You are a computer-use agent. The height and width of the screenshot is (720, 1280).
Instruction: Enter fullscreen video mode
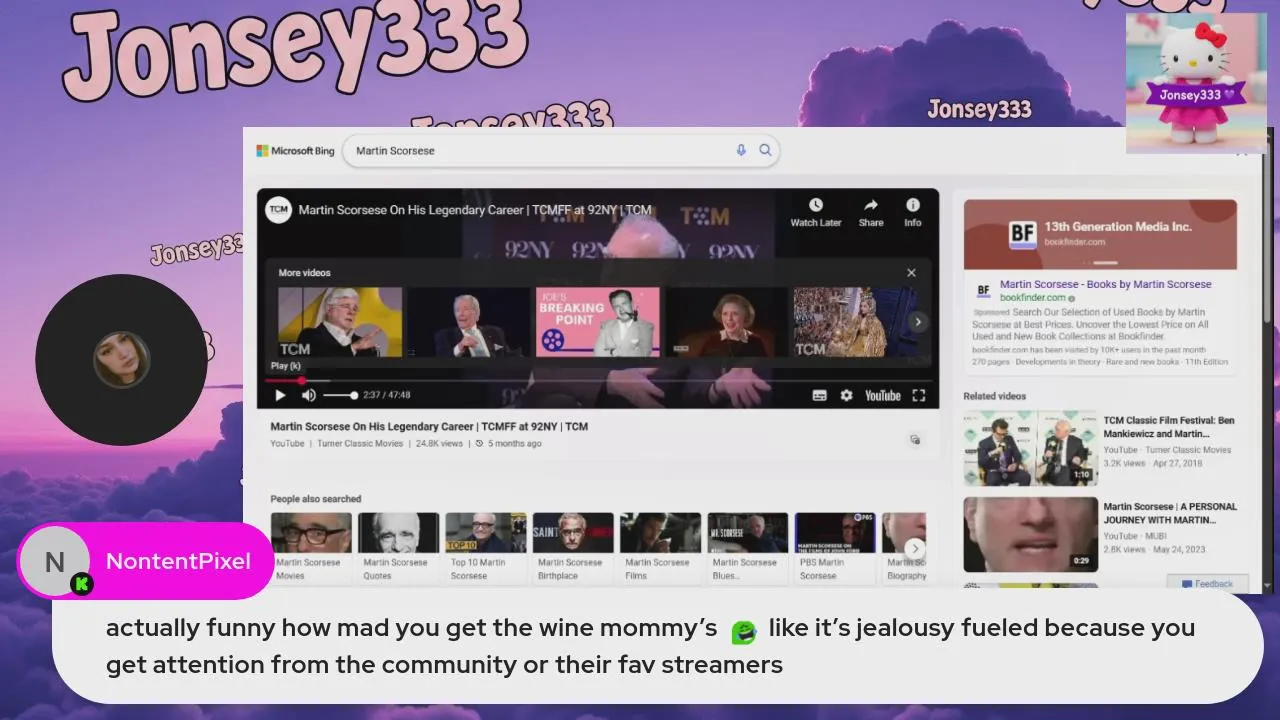(919, 395)
